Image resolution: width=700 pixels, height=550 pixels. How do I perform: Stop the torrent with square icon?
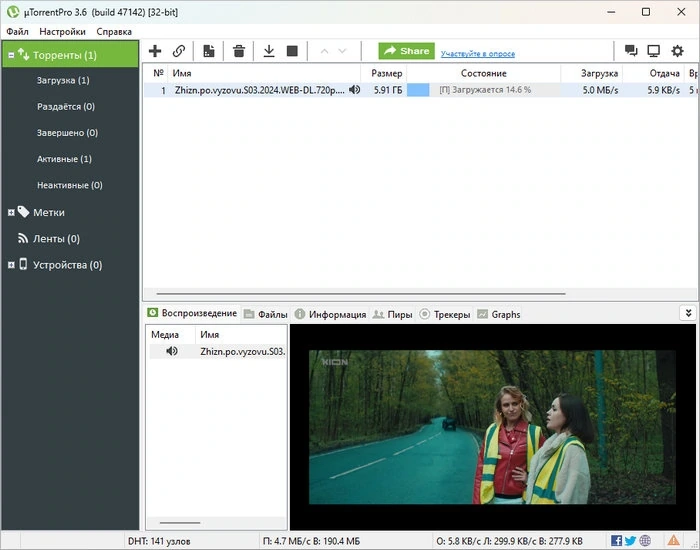(x=292, y=51)
